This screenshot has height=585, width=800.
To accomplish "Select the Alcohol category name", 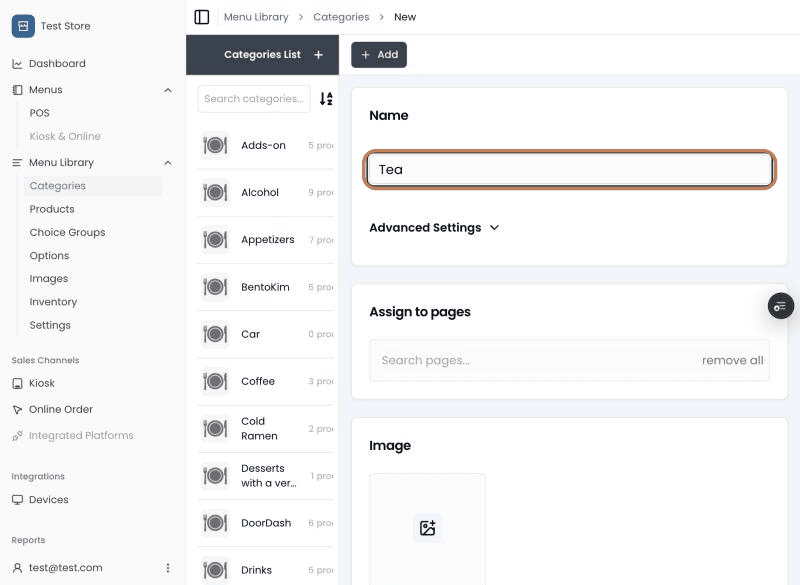I will pyautogui.click(x=260, y=192).
